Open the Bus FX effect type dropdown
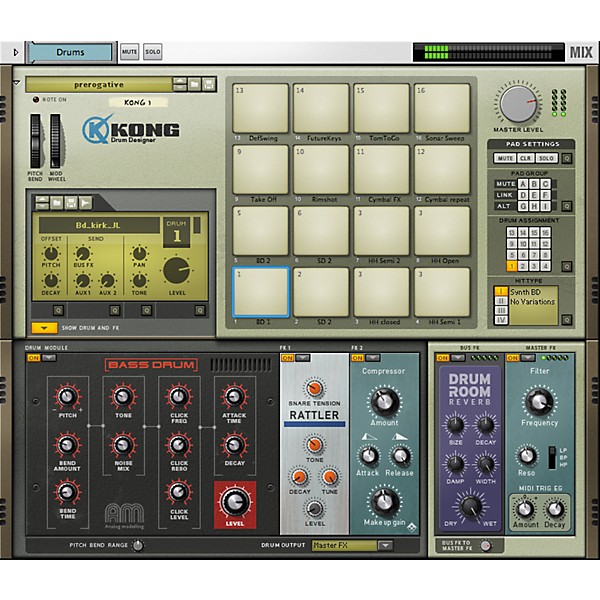The image size is (600, 600). point(458,358)
